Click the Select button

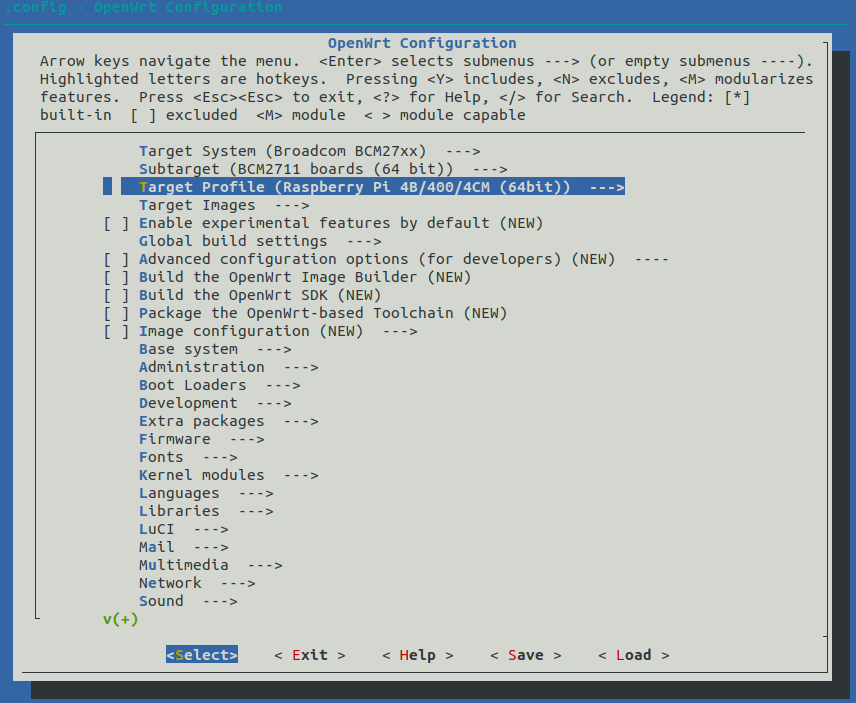pyautogui.click(x=202, y=655)
